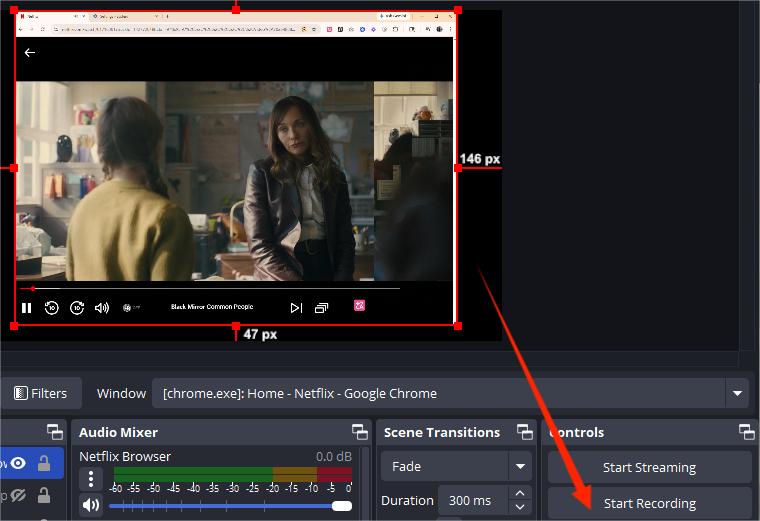This screenshot has height=521, width=760.
Task: Click the Start Recording button
Action: click(x=649, y=503)
